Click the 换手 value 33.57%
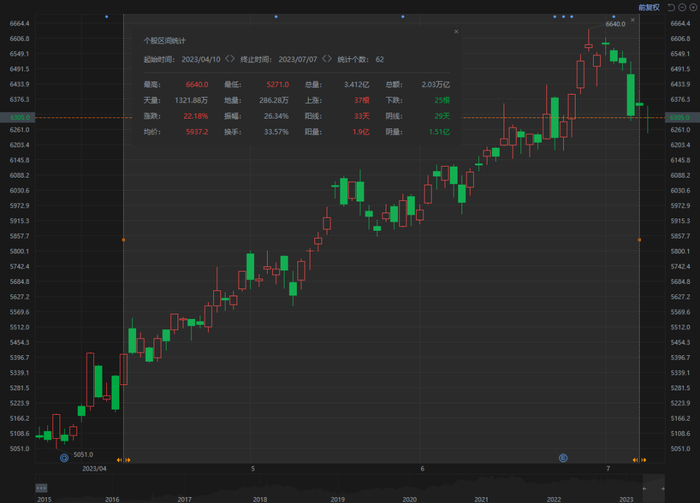This screenshot has width=700, height=503. 276,132
